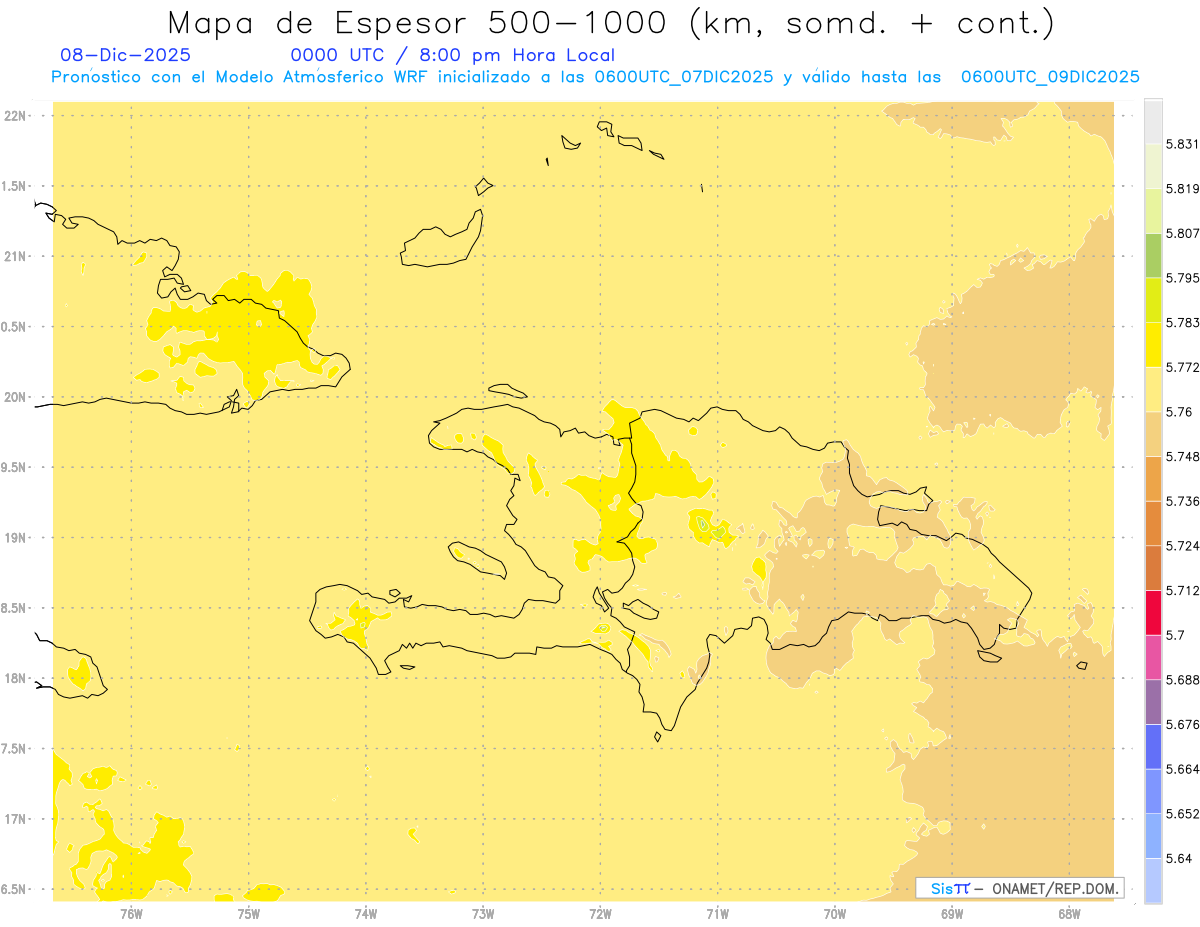Click the legend value 5.676

tap(1182, 724)
